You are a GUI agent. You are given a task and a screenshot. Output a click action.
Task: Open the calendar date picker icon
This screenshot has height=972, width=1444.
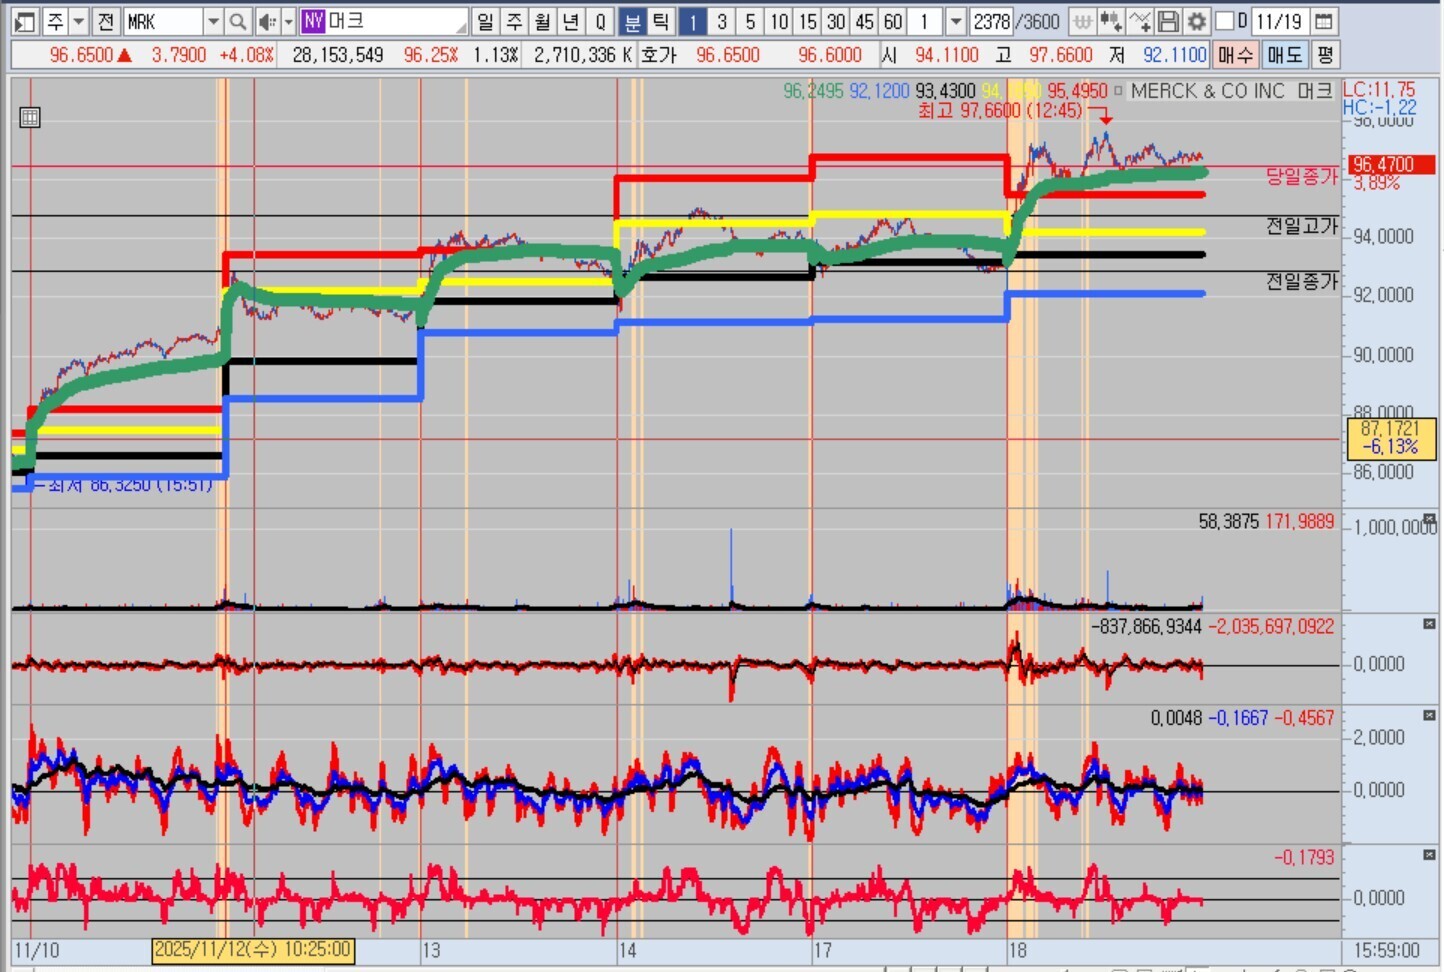pyautogui.click(x=1323, y=21)
